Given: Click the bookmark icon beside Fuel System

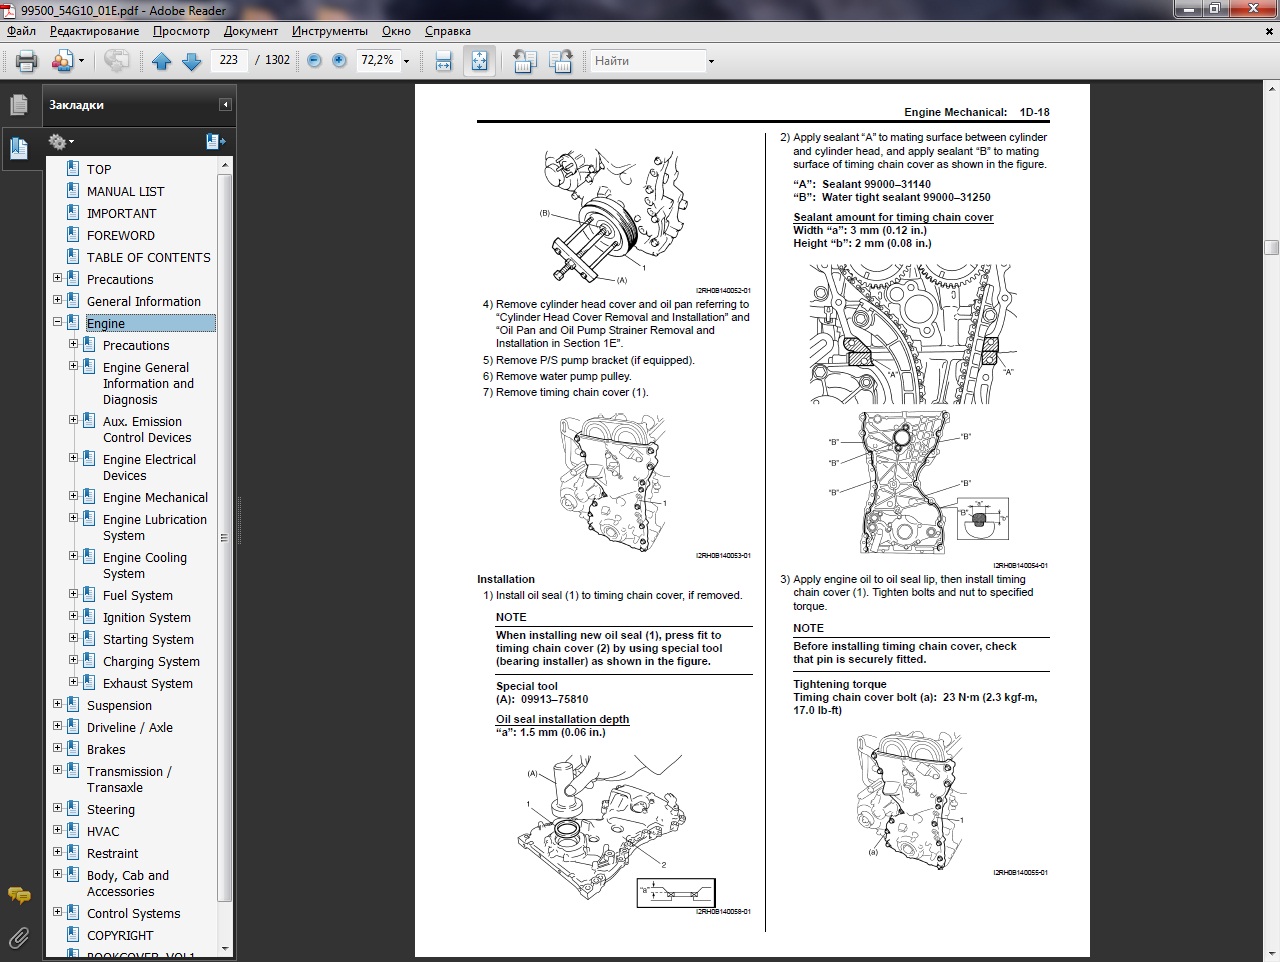Looking at the screenshot, I should 89,594.
